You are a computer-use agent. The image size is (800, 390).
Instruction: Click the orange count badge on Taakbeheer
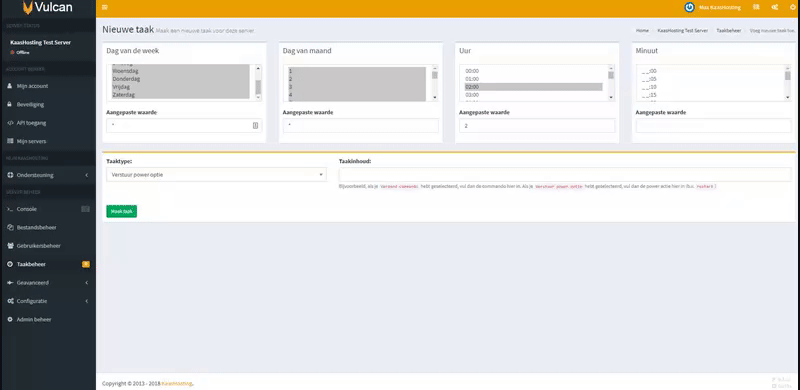click(x=86, y=264)
